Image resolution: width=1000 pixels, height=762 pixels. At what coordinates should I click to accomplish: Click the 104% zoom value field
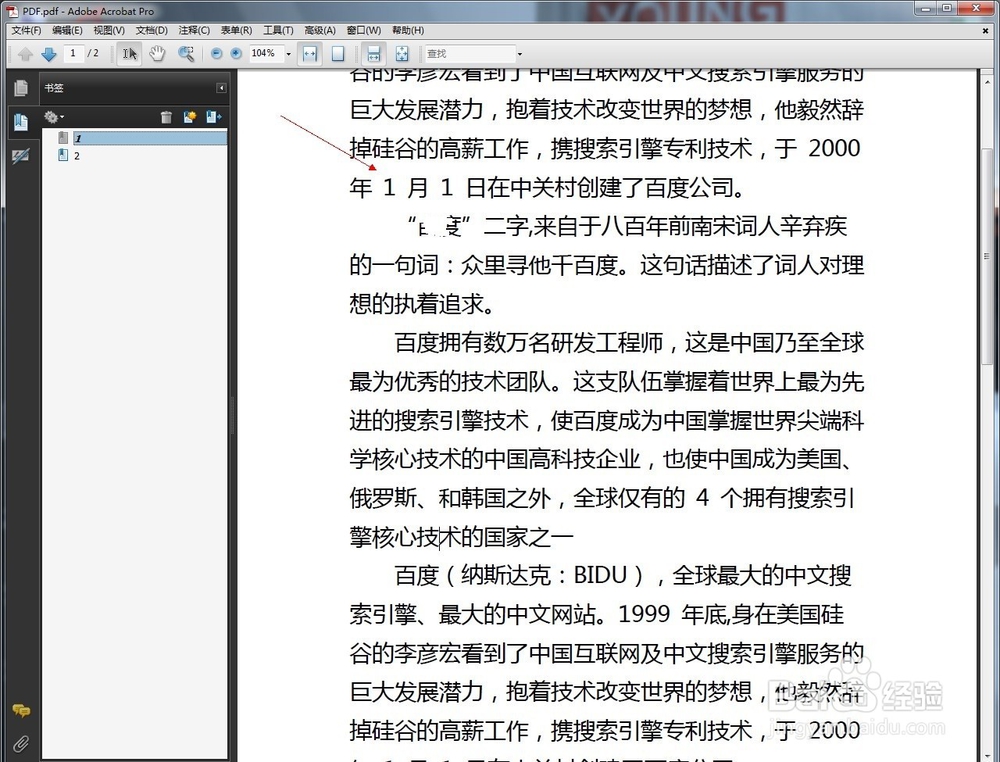tap(265, 54)
